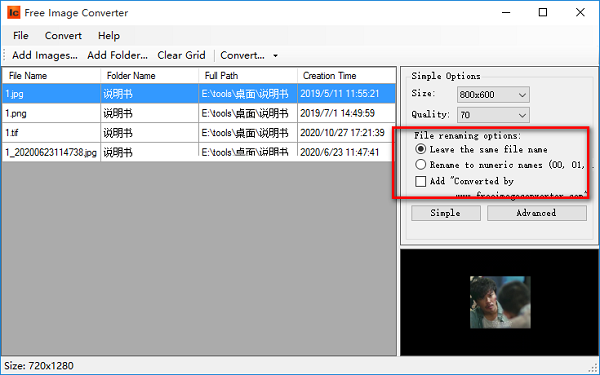
Task: Select Rename to numeric names radio
Action: pos(421,165)
